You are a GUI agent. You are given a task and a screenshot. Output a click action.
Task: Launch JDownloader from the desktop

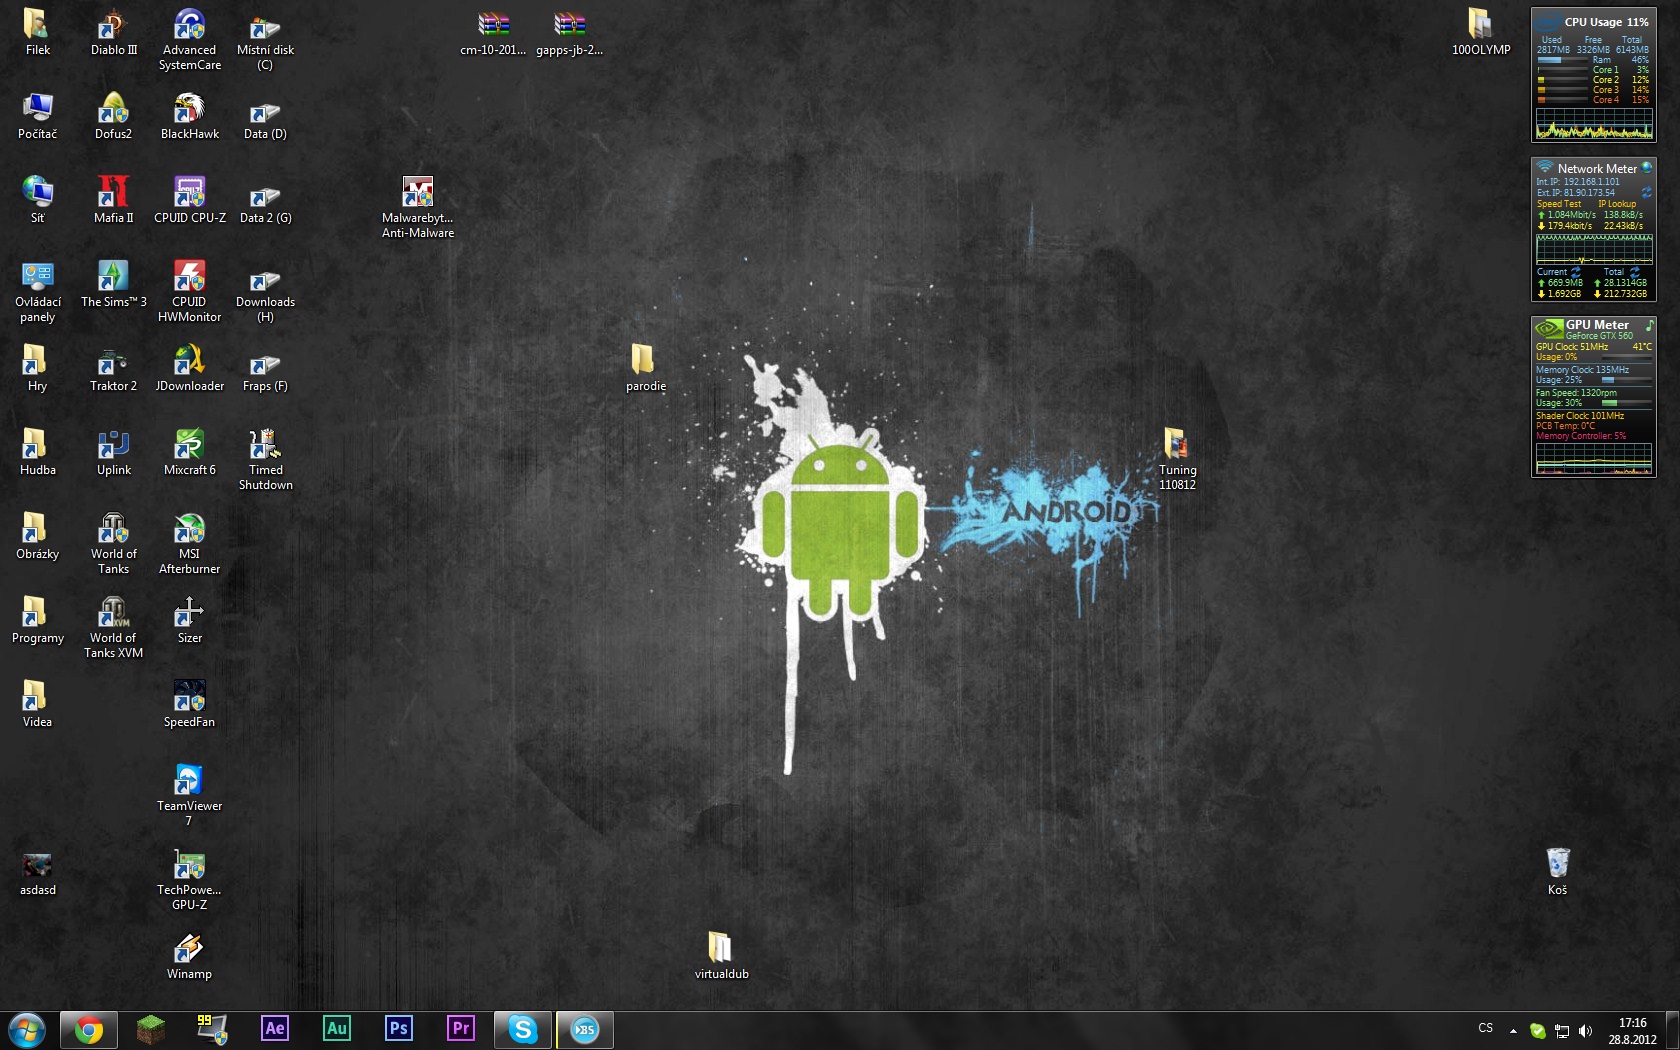[190, 368]
